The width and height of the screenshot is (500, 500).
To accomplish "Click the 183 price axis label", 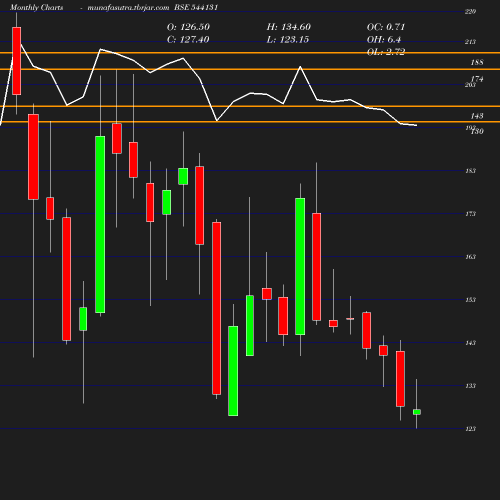I will pyautogui.click(x=470, y=171).
